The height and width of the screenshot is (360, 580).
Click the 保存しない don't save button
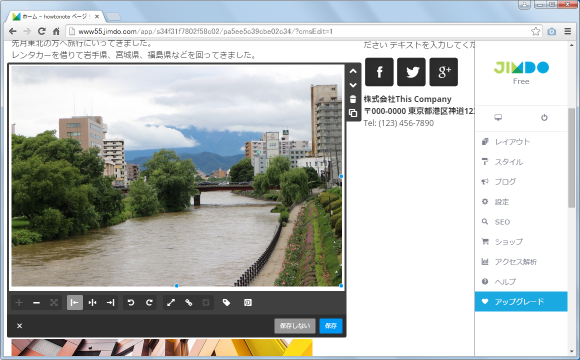point(295,326)
